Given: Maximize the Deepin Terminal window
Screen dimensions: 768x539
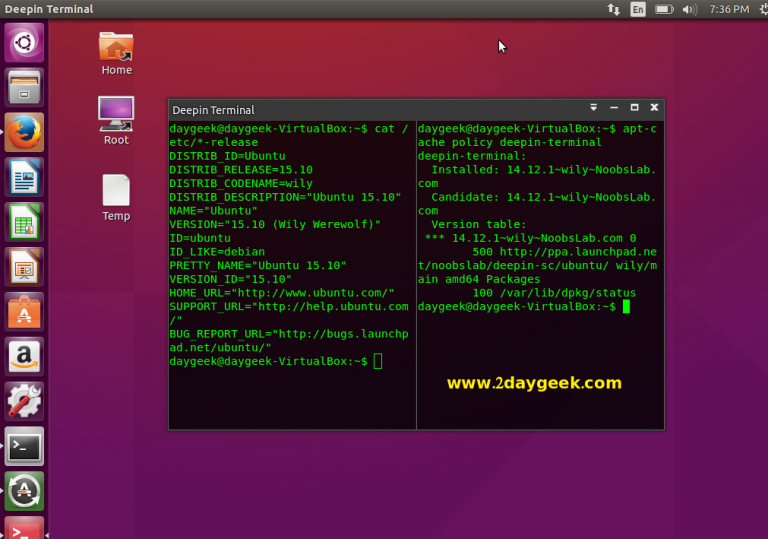Looking at the screenshot, I should (x=634, y=107).
